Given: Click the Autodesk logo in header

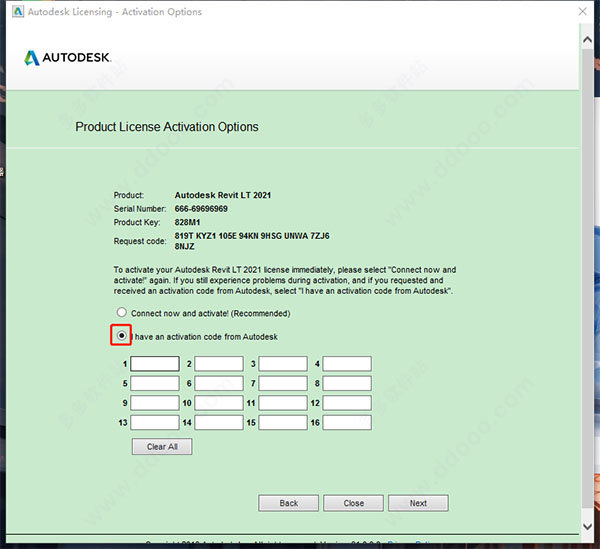Looking at the screenshot, I should pyautogui.click(x=68, y=58).
